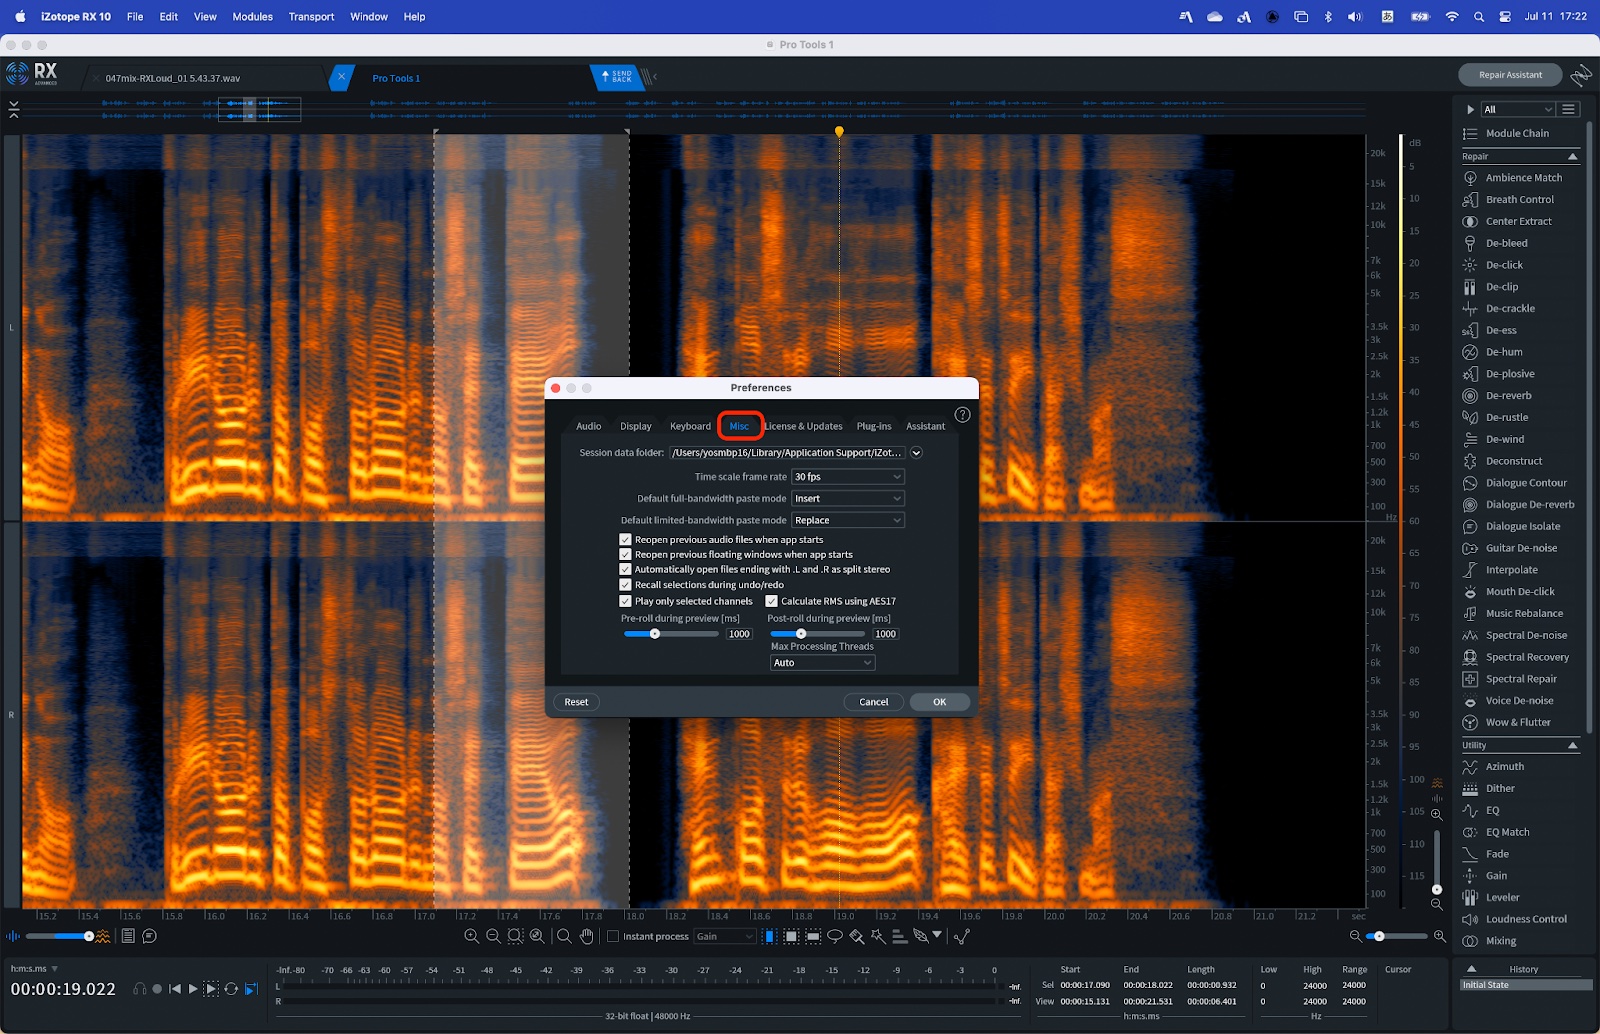Select the Lasso selection tool
Image resolution: width=1600 pixels, height=1034 pixels.
(x=835, y=936)
